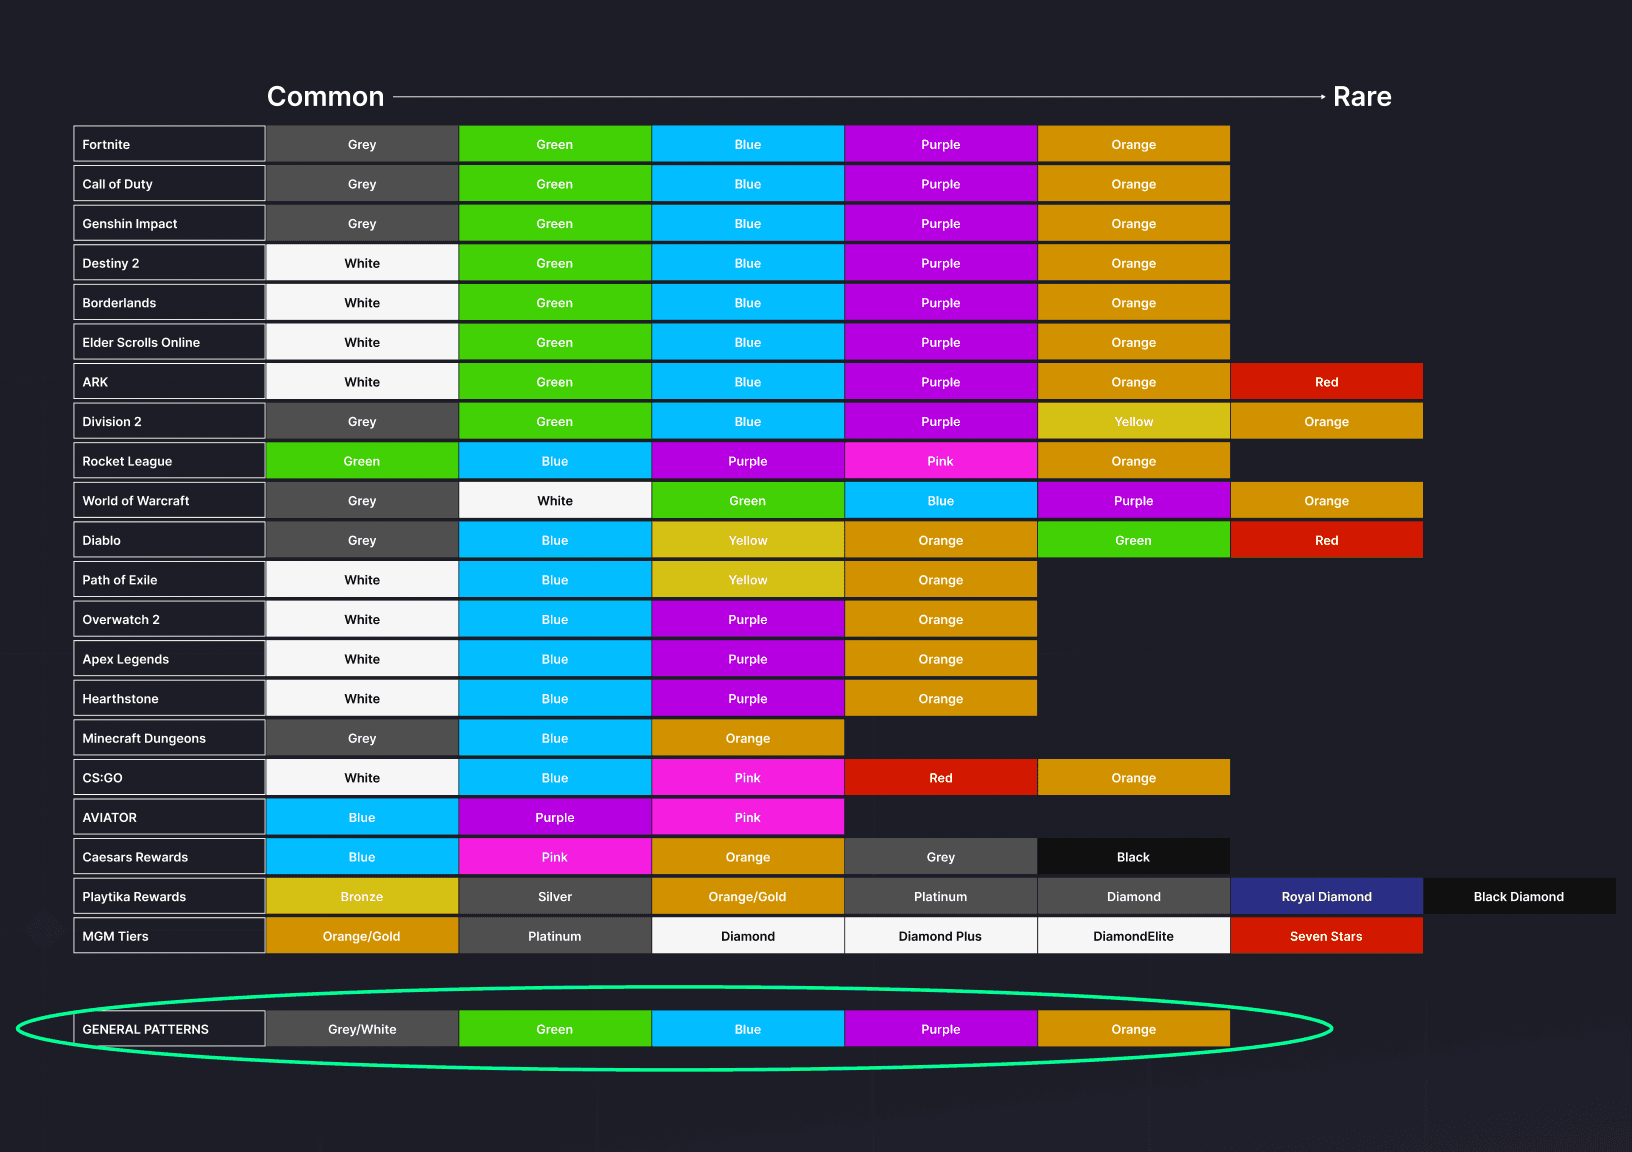Screen dimensions: 1632x1152
Task: Click the Fortnite row label
Action: [x=169, y=144]
